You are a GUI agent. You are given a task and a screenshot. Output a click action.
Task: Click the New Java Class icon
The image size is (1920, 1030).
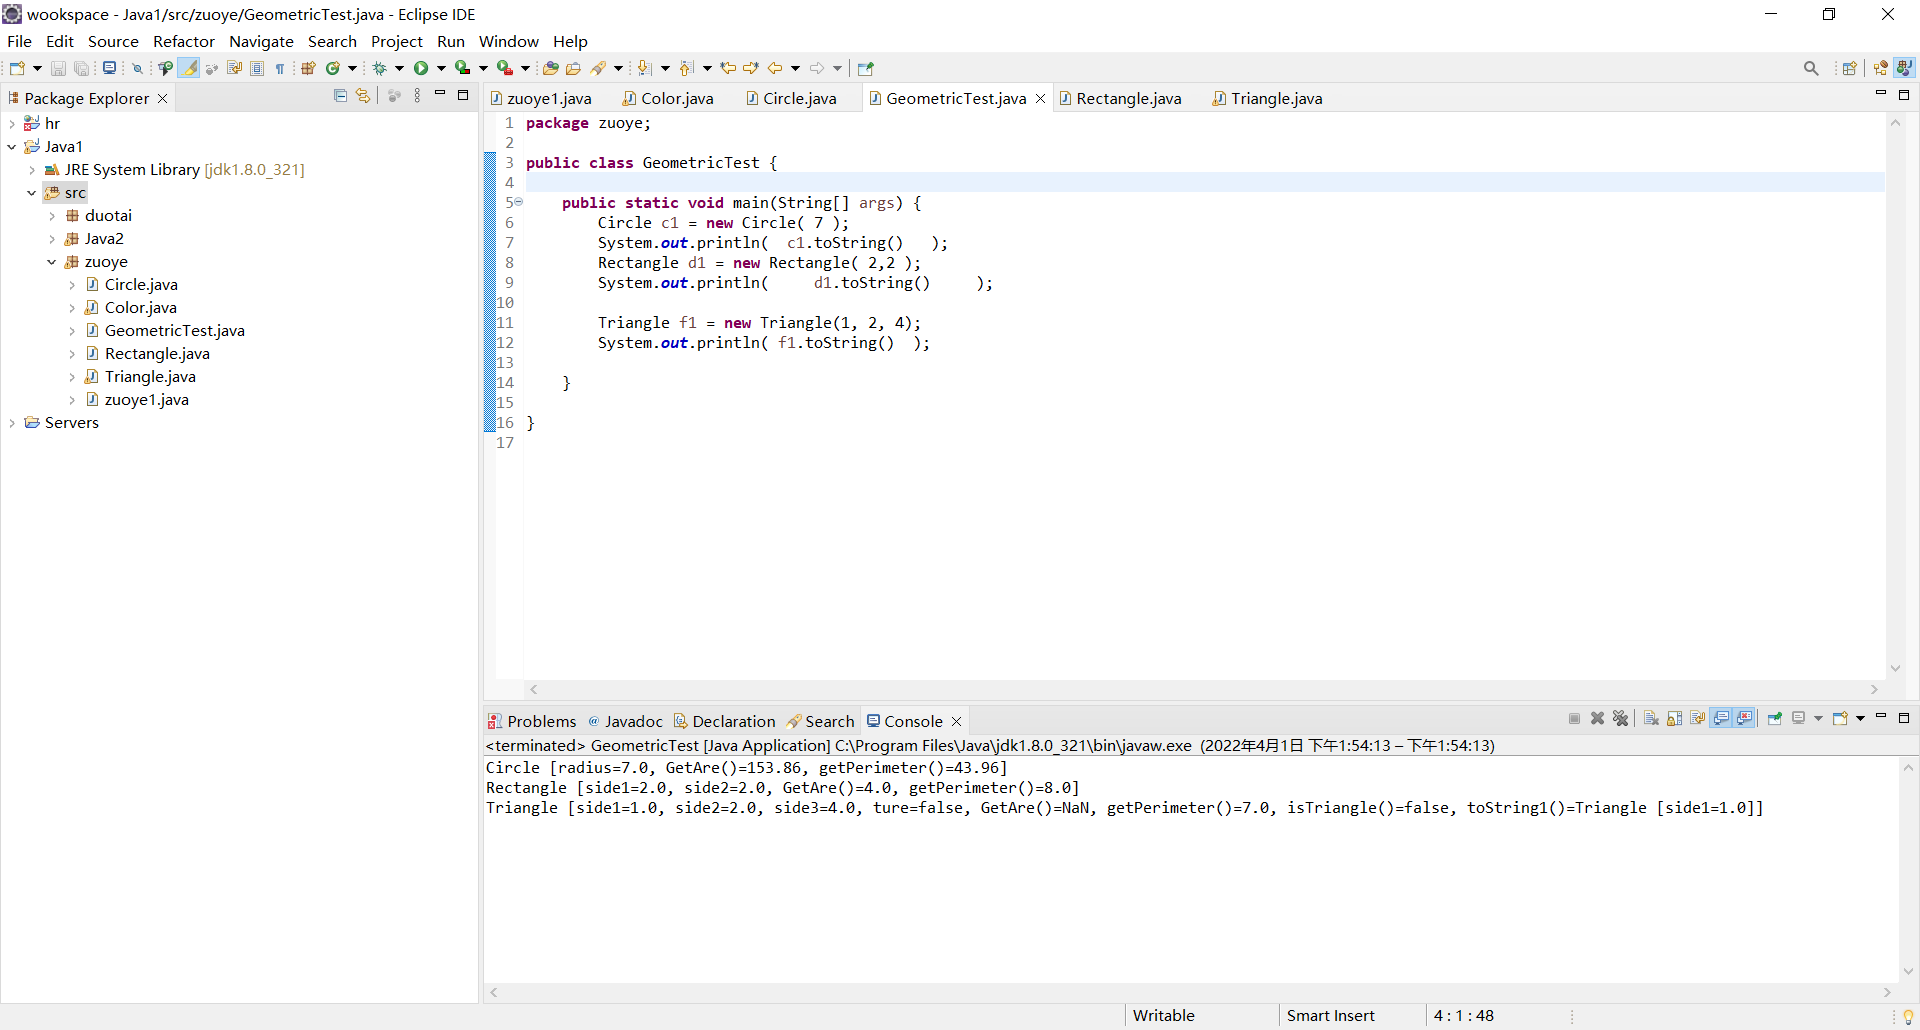pos(333,68)
